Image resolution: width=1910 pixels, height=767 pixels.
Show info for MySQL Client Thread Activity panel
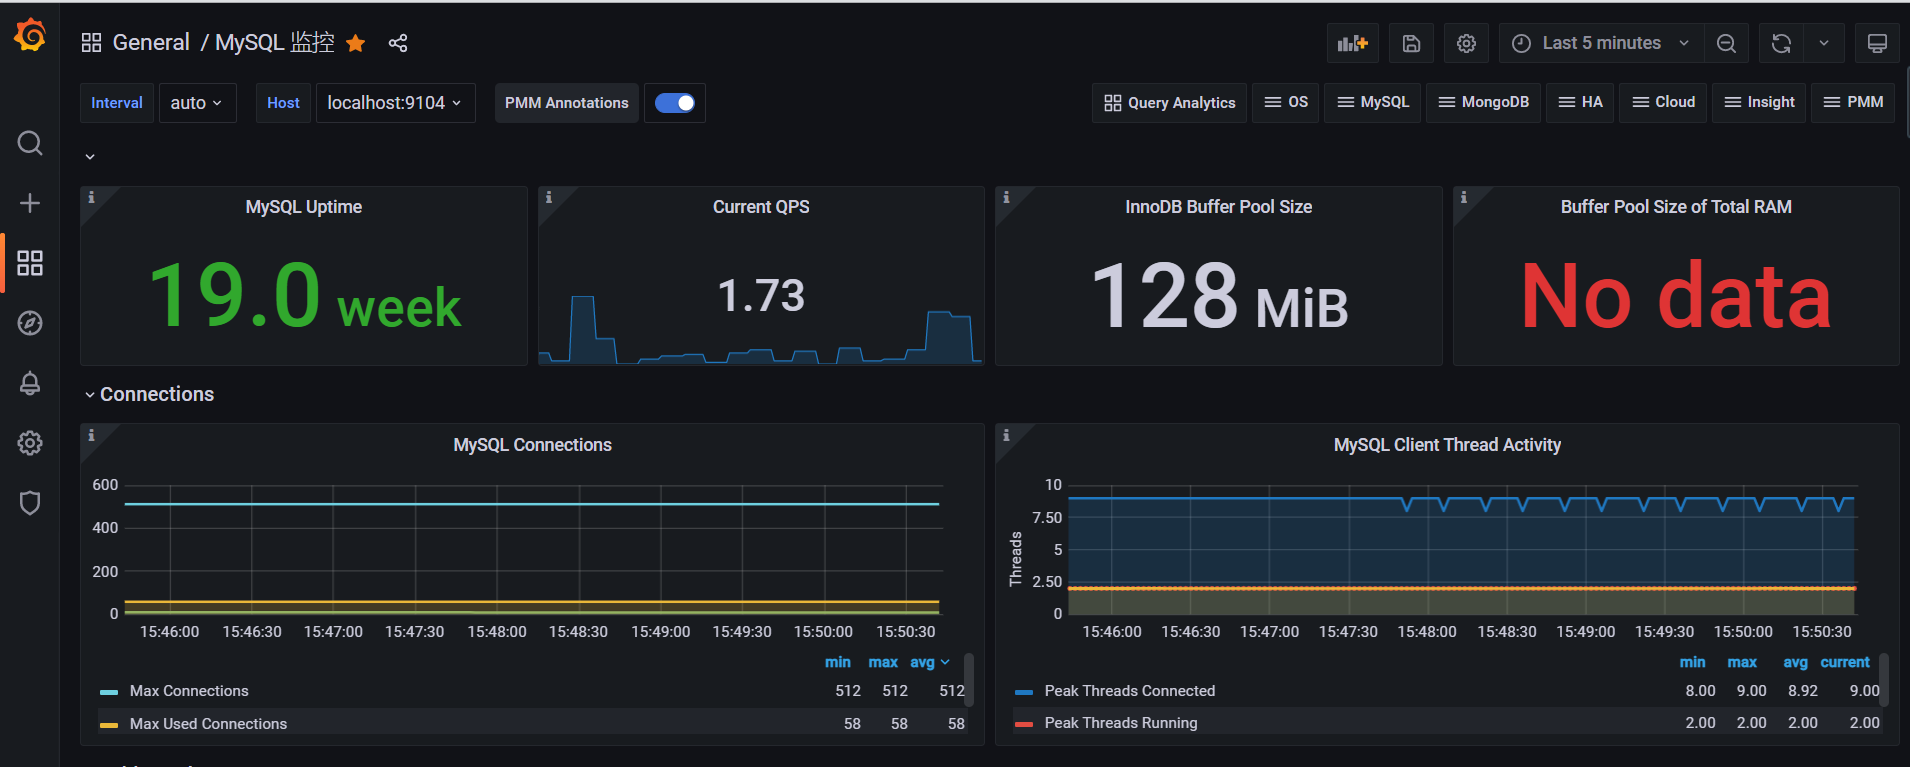1006,435
